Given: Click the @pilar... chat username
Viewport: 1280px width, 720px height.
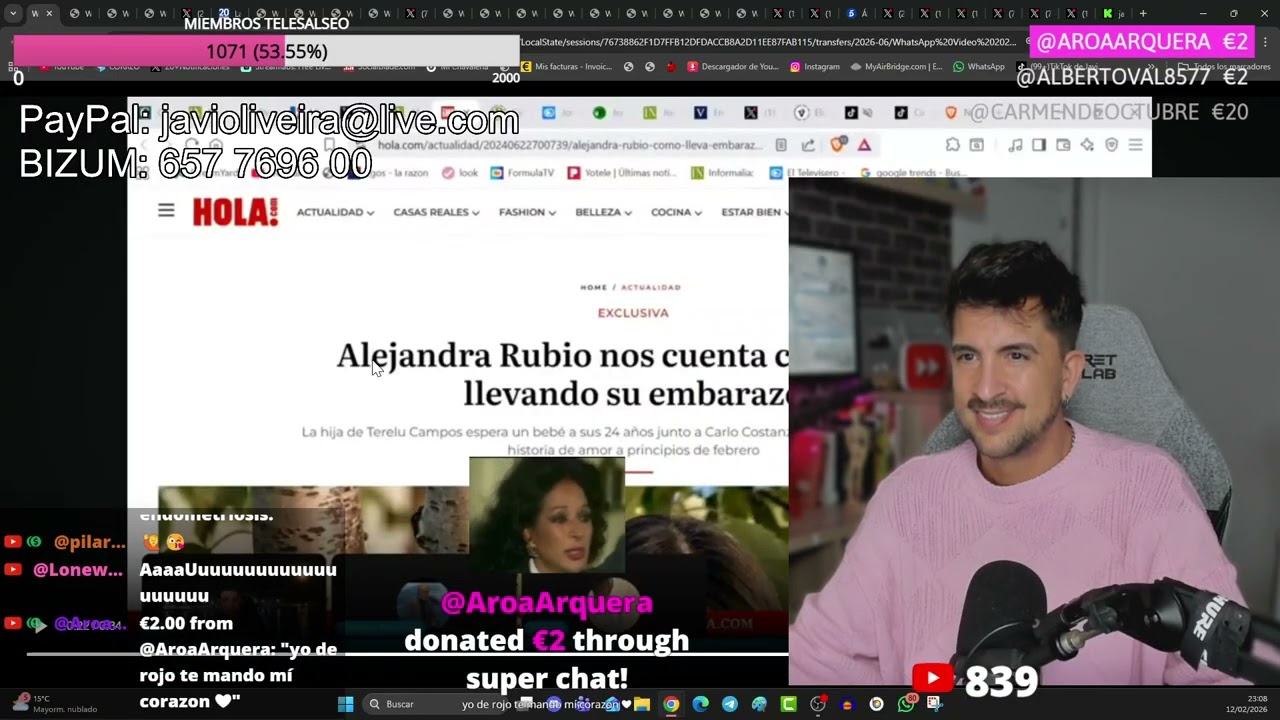Looking at the screenshot, I should 89,542.
